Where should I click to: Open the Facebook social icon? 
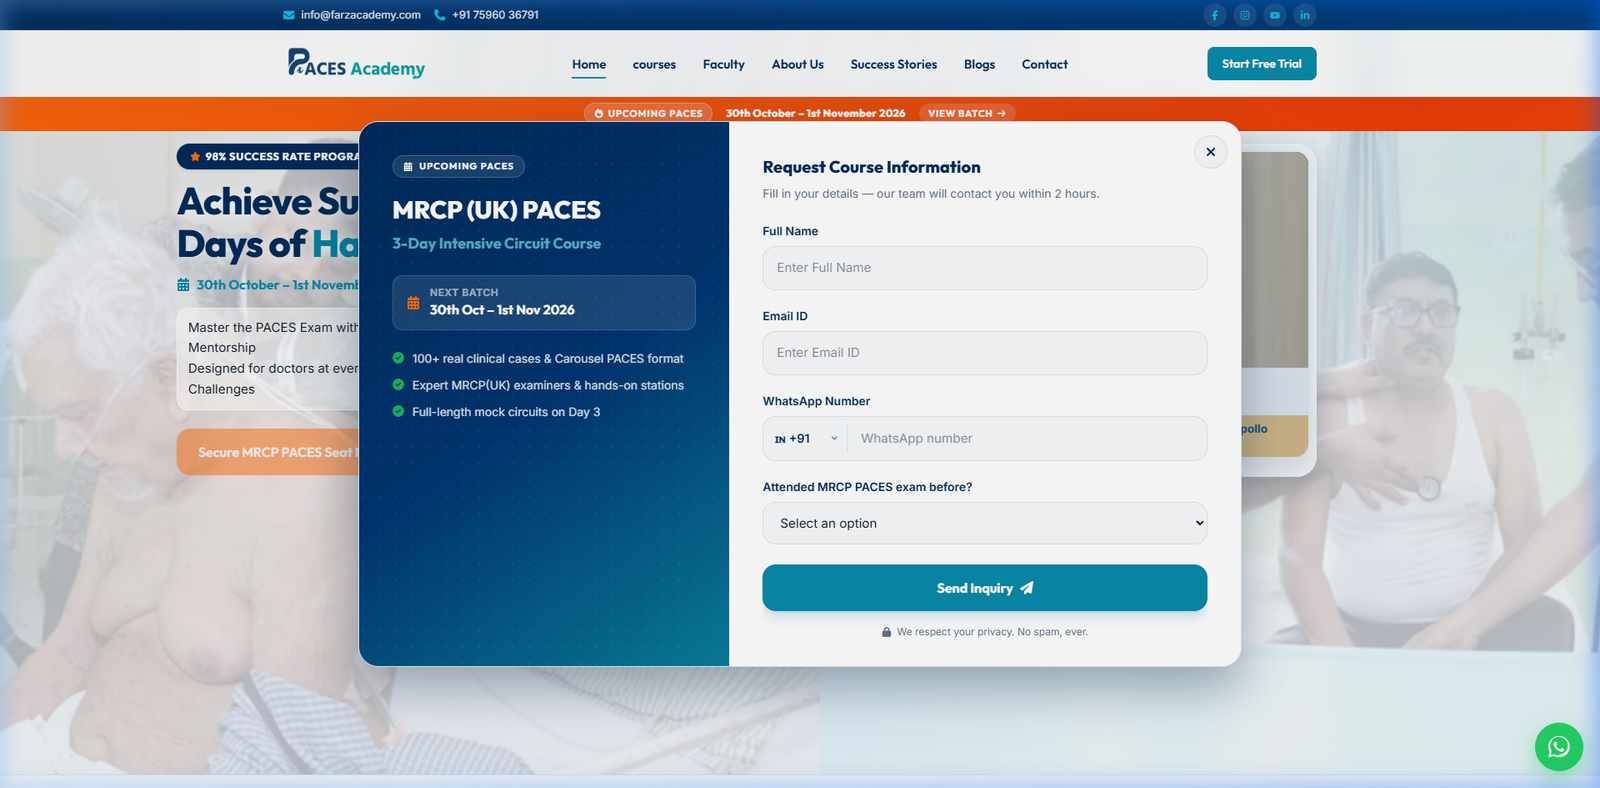click(x=1215, y=15)
